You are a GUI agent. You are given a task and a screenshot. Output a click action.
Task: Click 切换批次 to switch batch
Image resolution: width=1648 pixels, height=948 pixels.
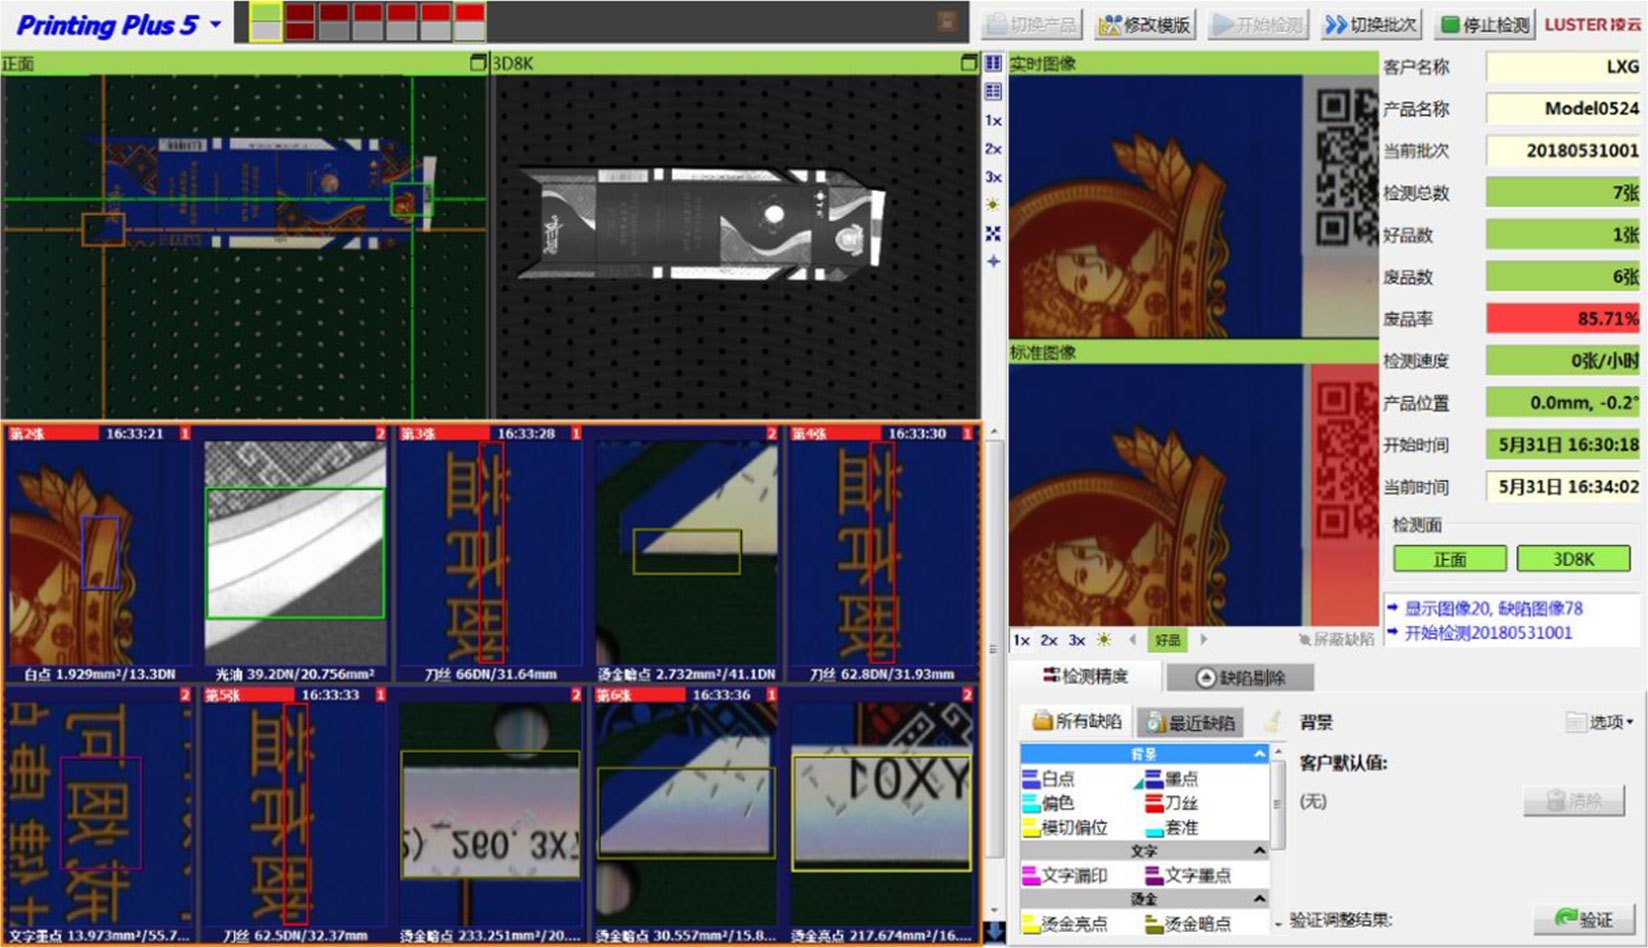point(1370,25)
